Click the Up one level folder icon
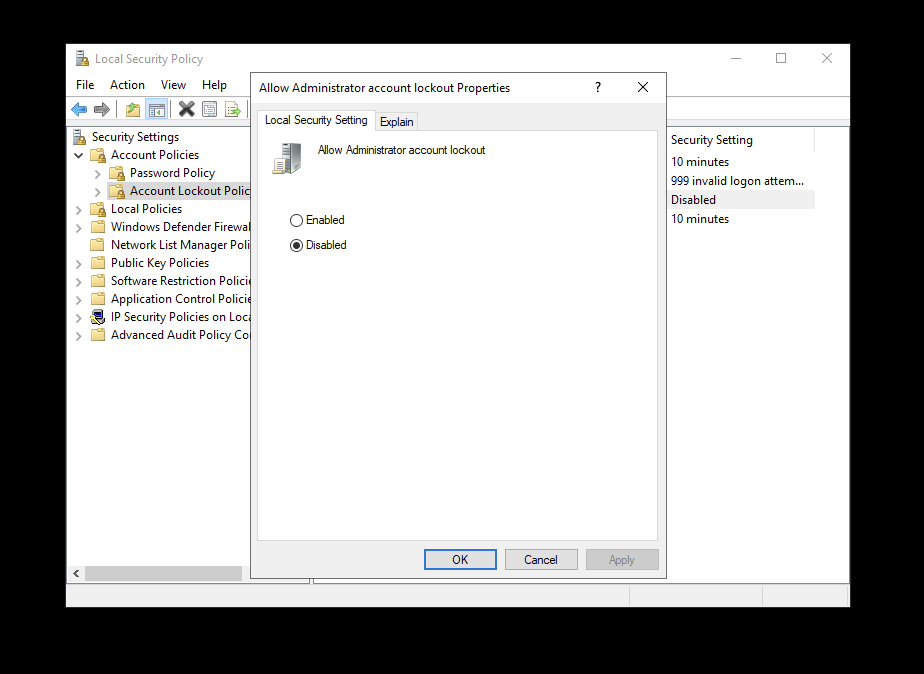 point(132,110)
